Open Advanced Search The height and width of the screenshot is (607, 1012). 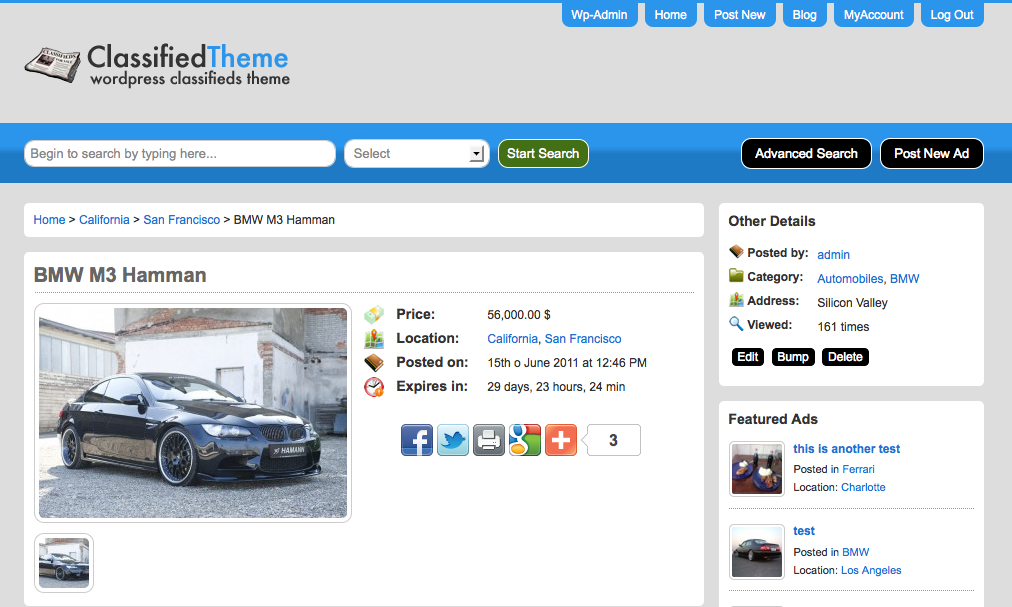click(x=806, y=154)
